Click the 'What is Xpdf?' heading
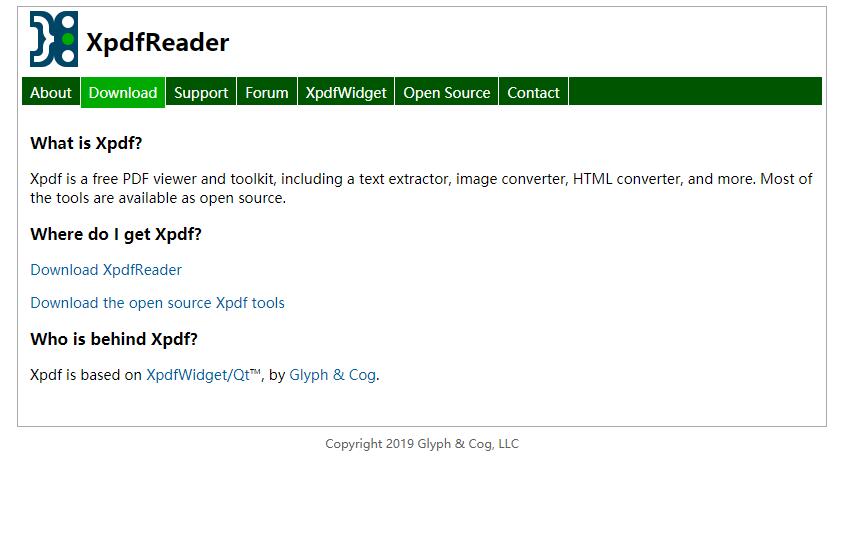The image size is (848, 533). coord(86,143)
